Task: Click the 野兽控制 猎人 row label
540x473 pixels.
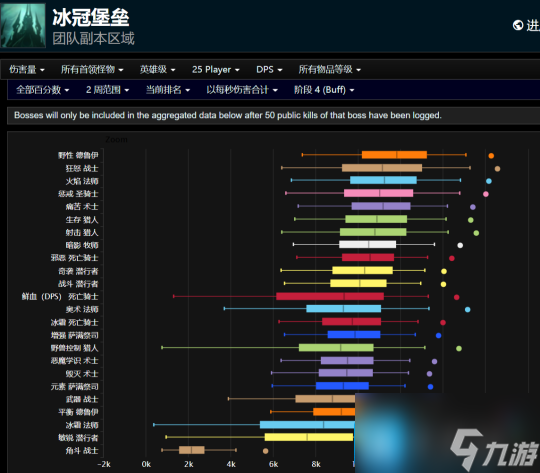Action: tap(74, 348)
